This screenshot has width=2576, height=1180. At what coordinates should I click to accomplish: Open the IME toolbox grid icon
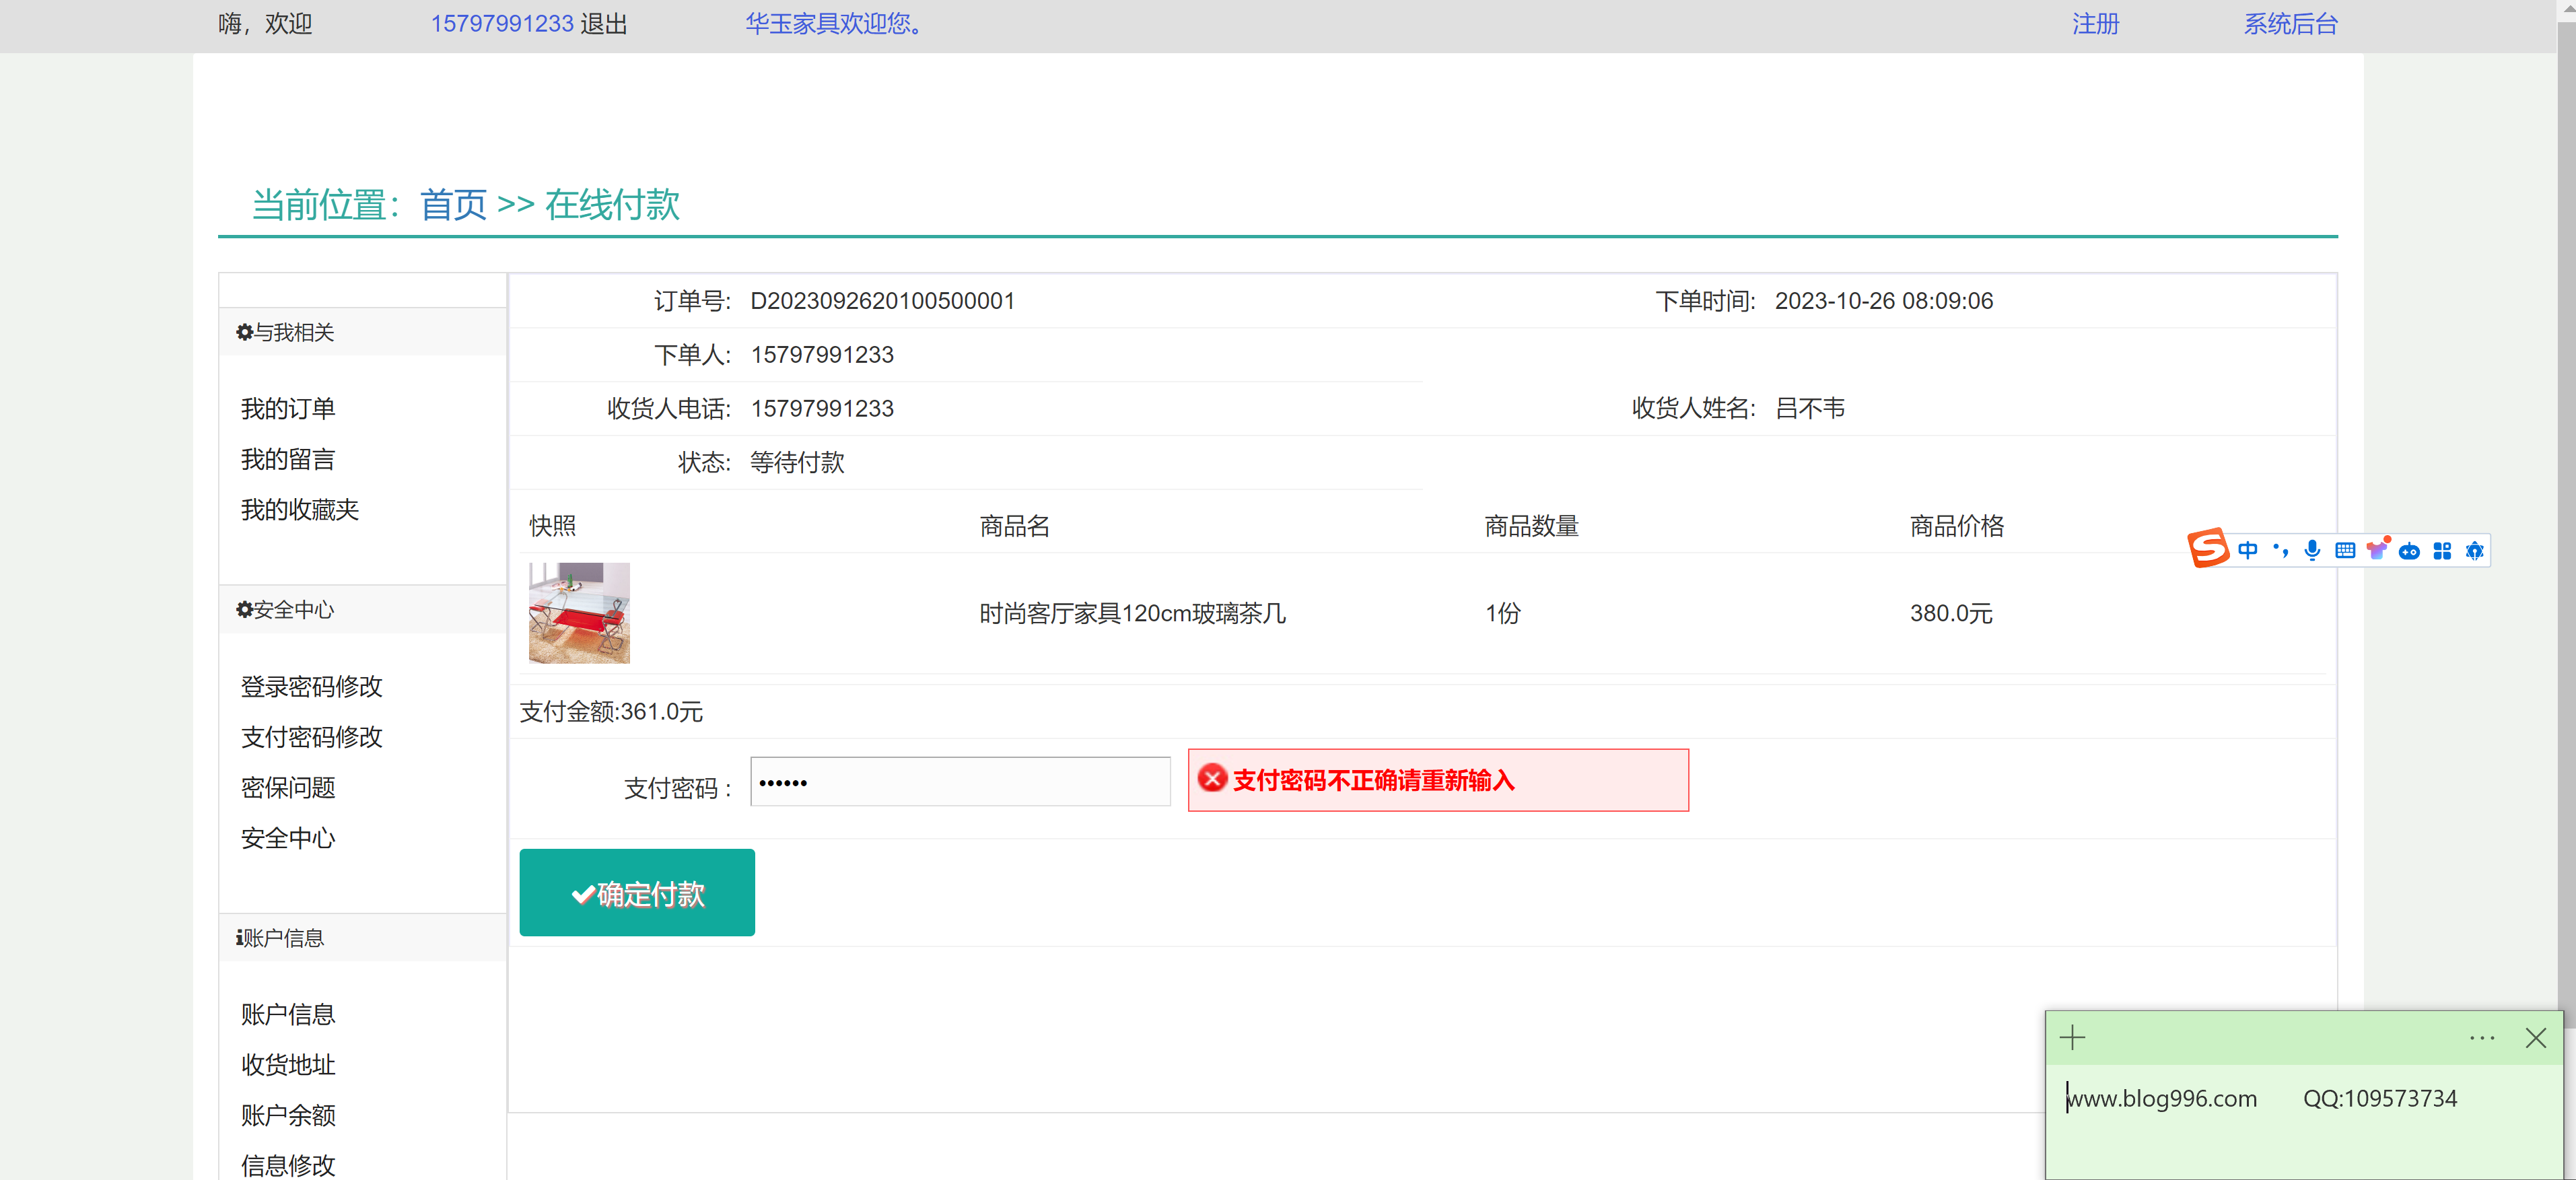click(x=2442, y=551)
